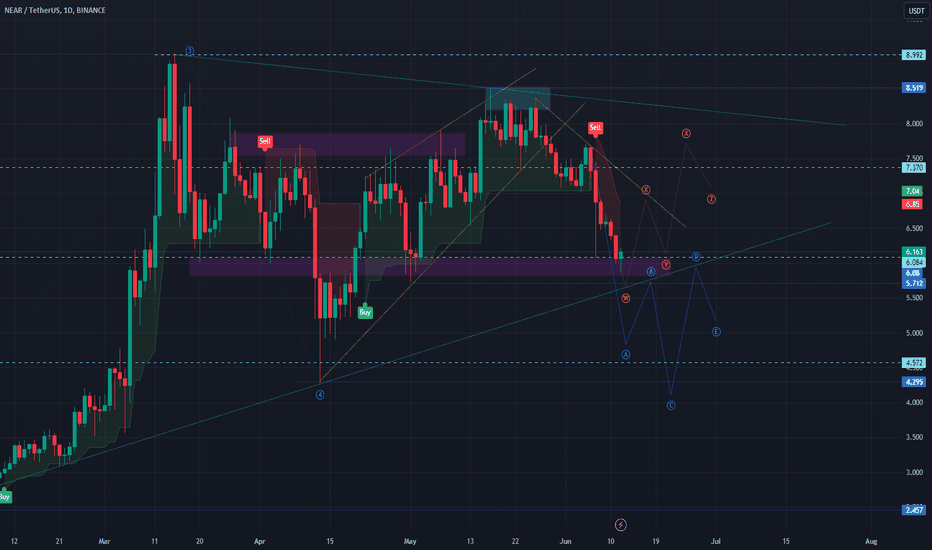Select the 2.457 price level label
932x550 pixels.
tap(914, 510)
